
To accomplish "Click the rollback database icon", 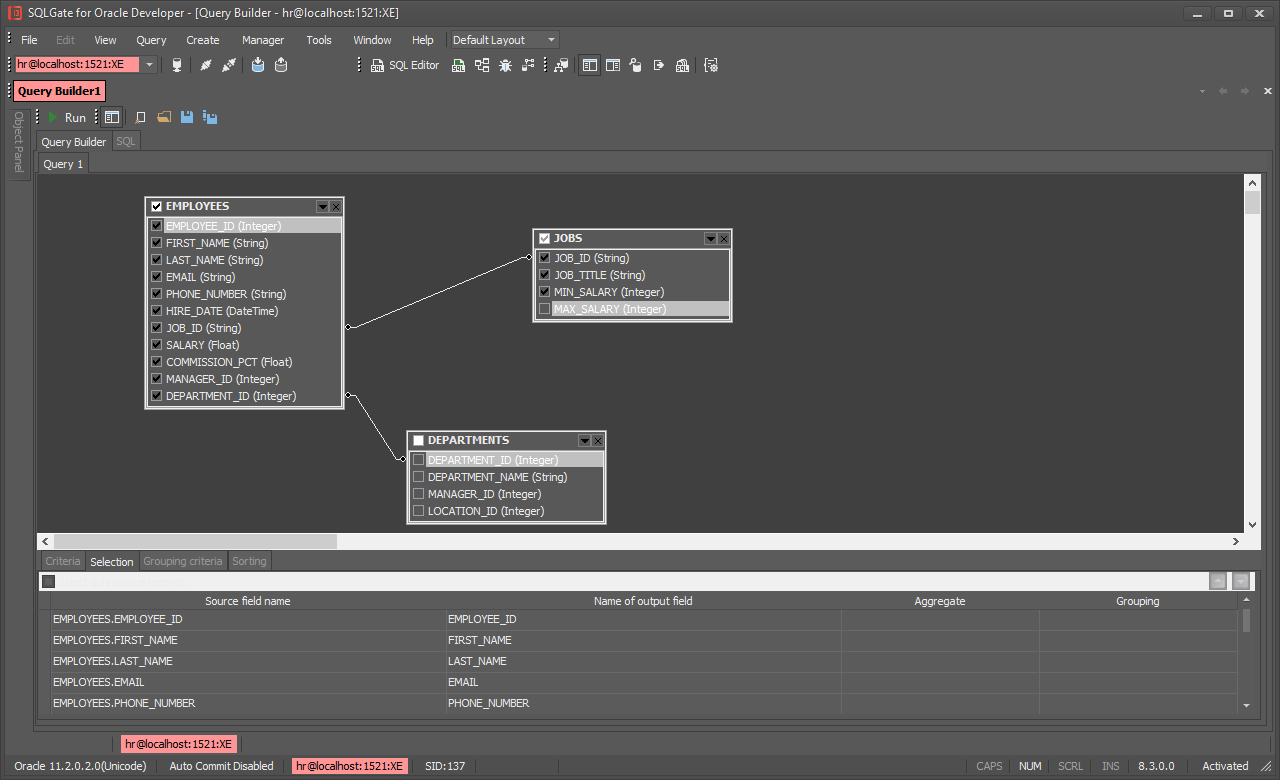I will point(281,65).
